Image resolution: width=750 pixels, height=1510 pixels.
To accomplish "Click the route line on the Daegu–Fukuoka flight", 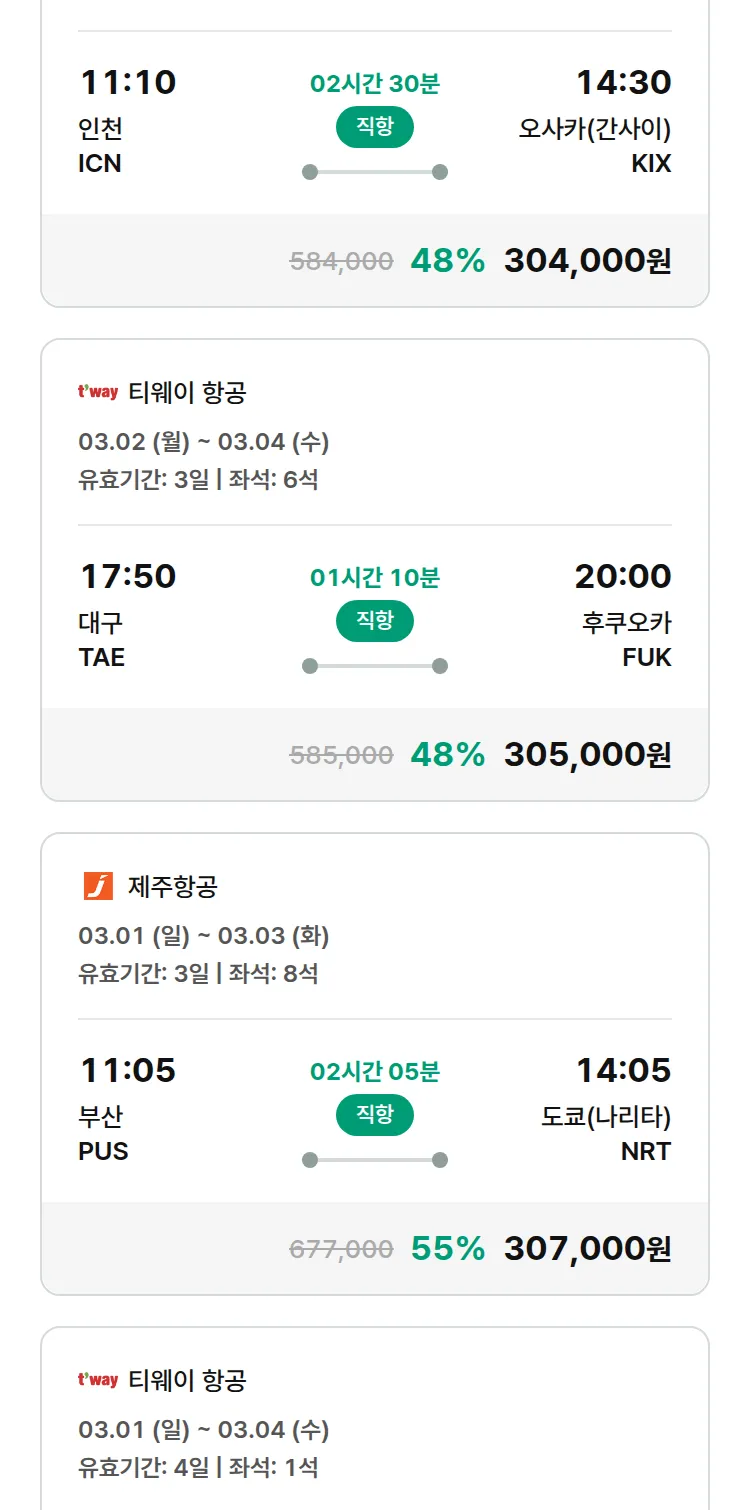I will coord(375,666).
